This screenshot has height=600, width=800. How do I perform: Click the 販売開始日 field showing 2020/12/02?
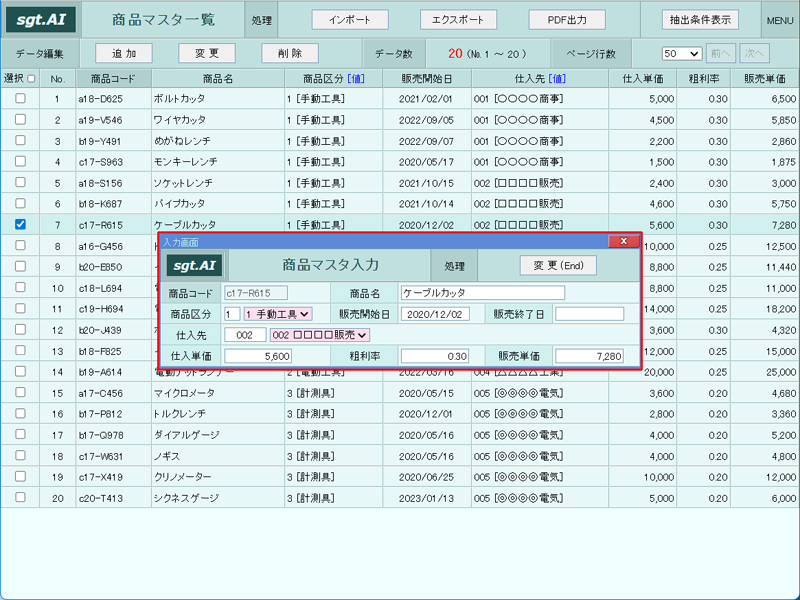[x=435, y=314]
